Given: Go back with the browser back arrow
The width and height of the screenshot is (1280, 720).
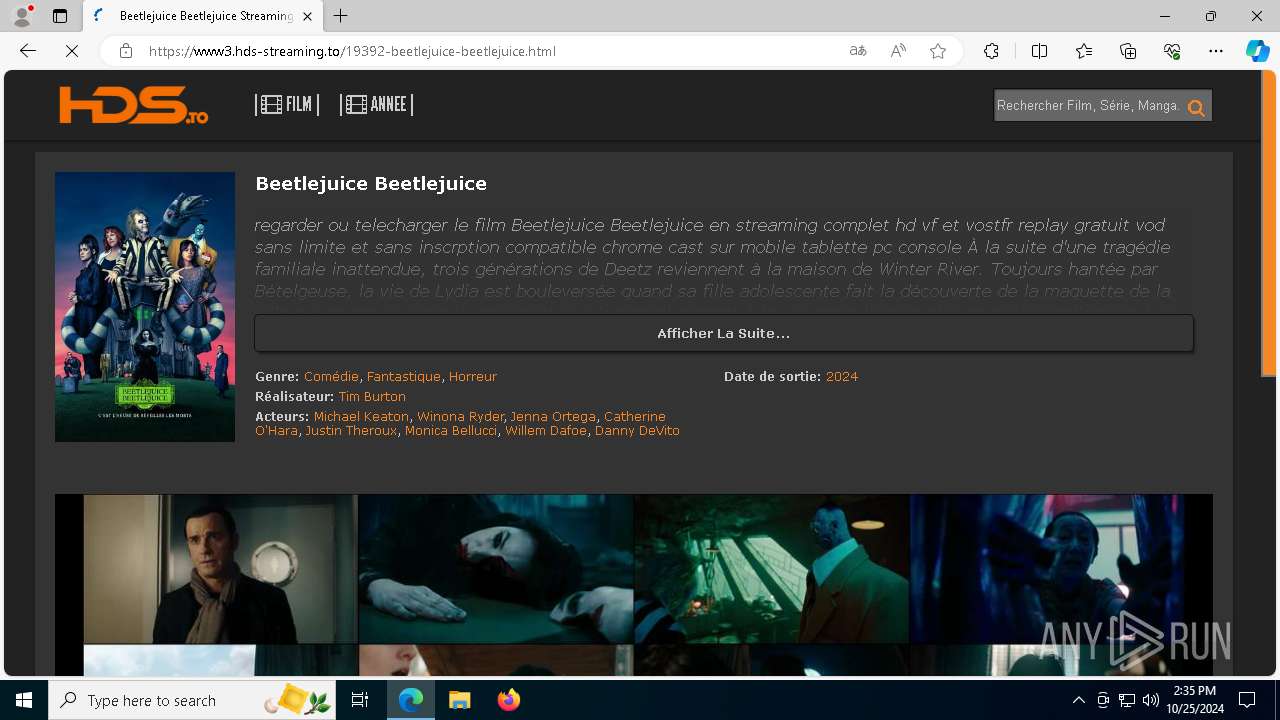Looking at the screenshot, I should click(x=28, y=51).
